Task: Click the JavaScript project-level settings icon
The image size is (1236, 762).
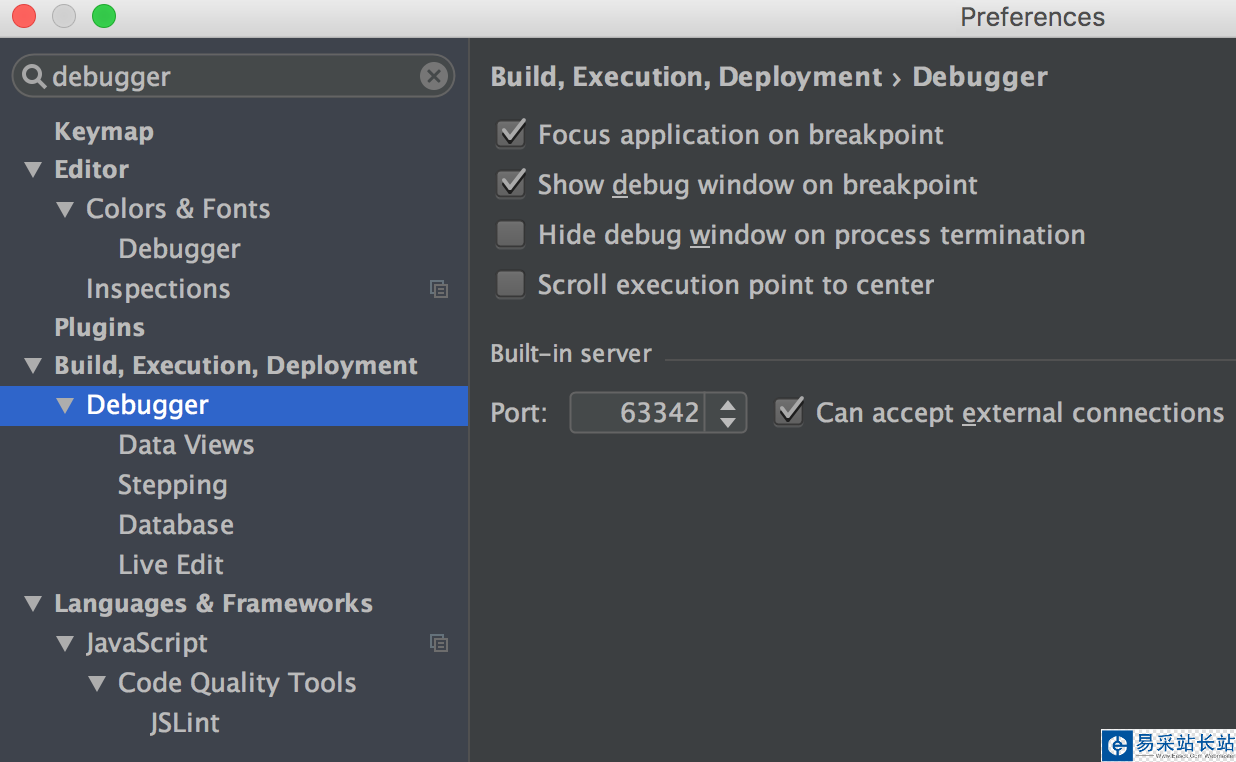Action: coord(438,643)
